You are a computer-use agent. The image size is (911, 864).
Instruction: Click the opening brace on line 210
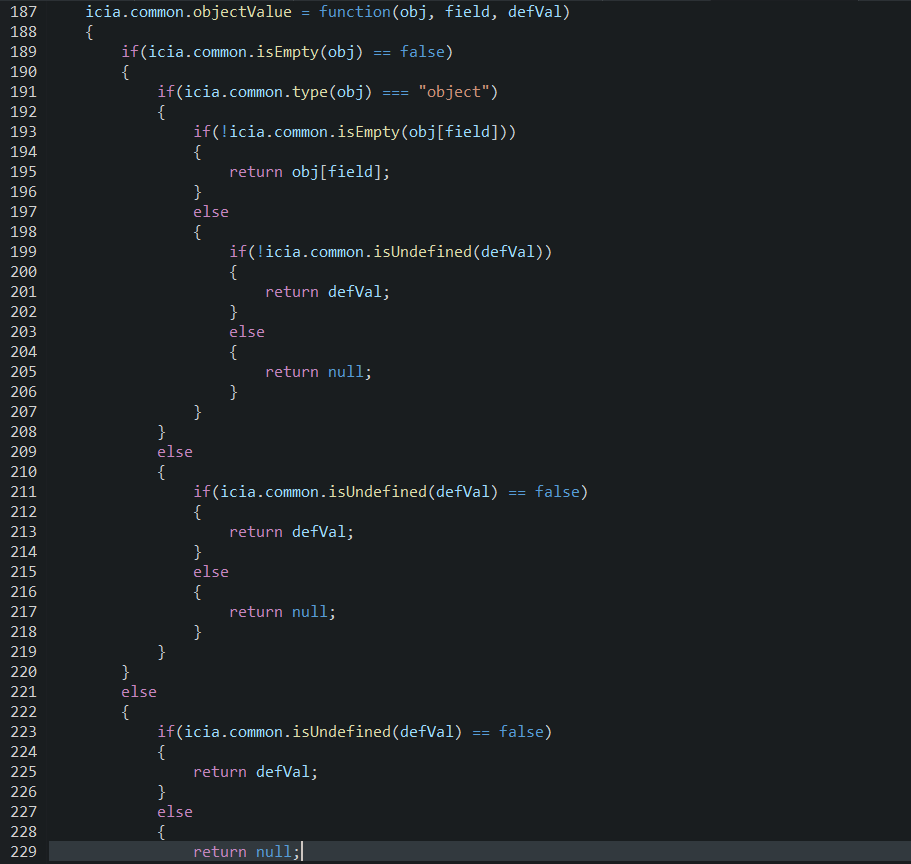coord(162,472)
